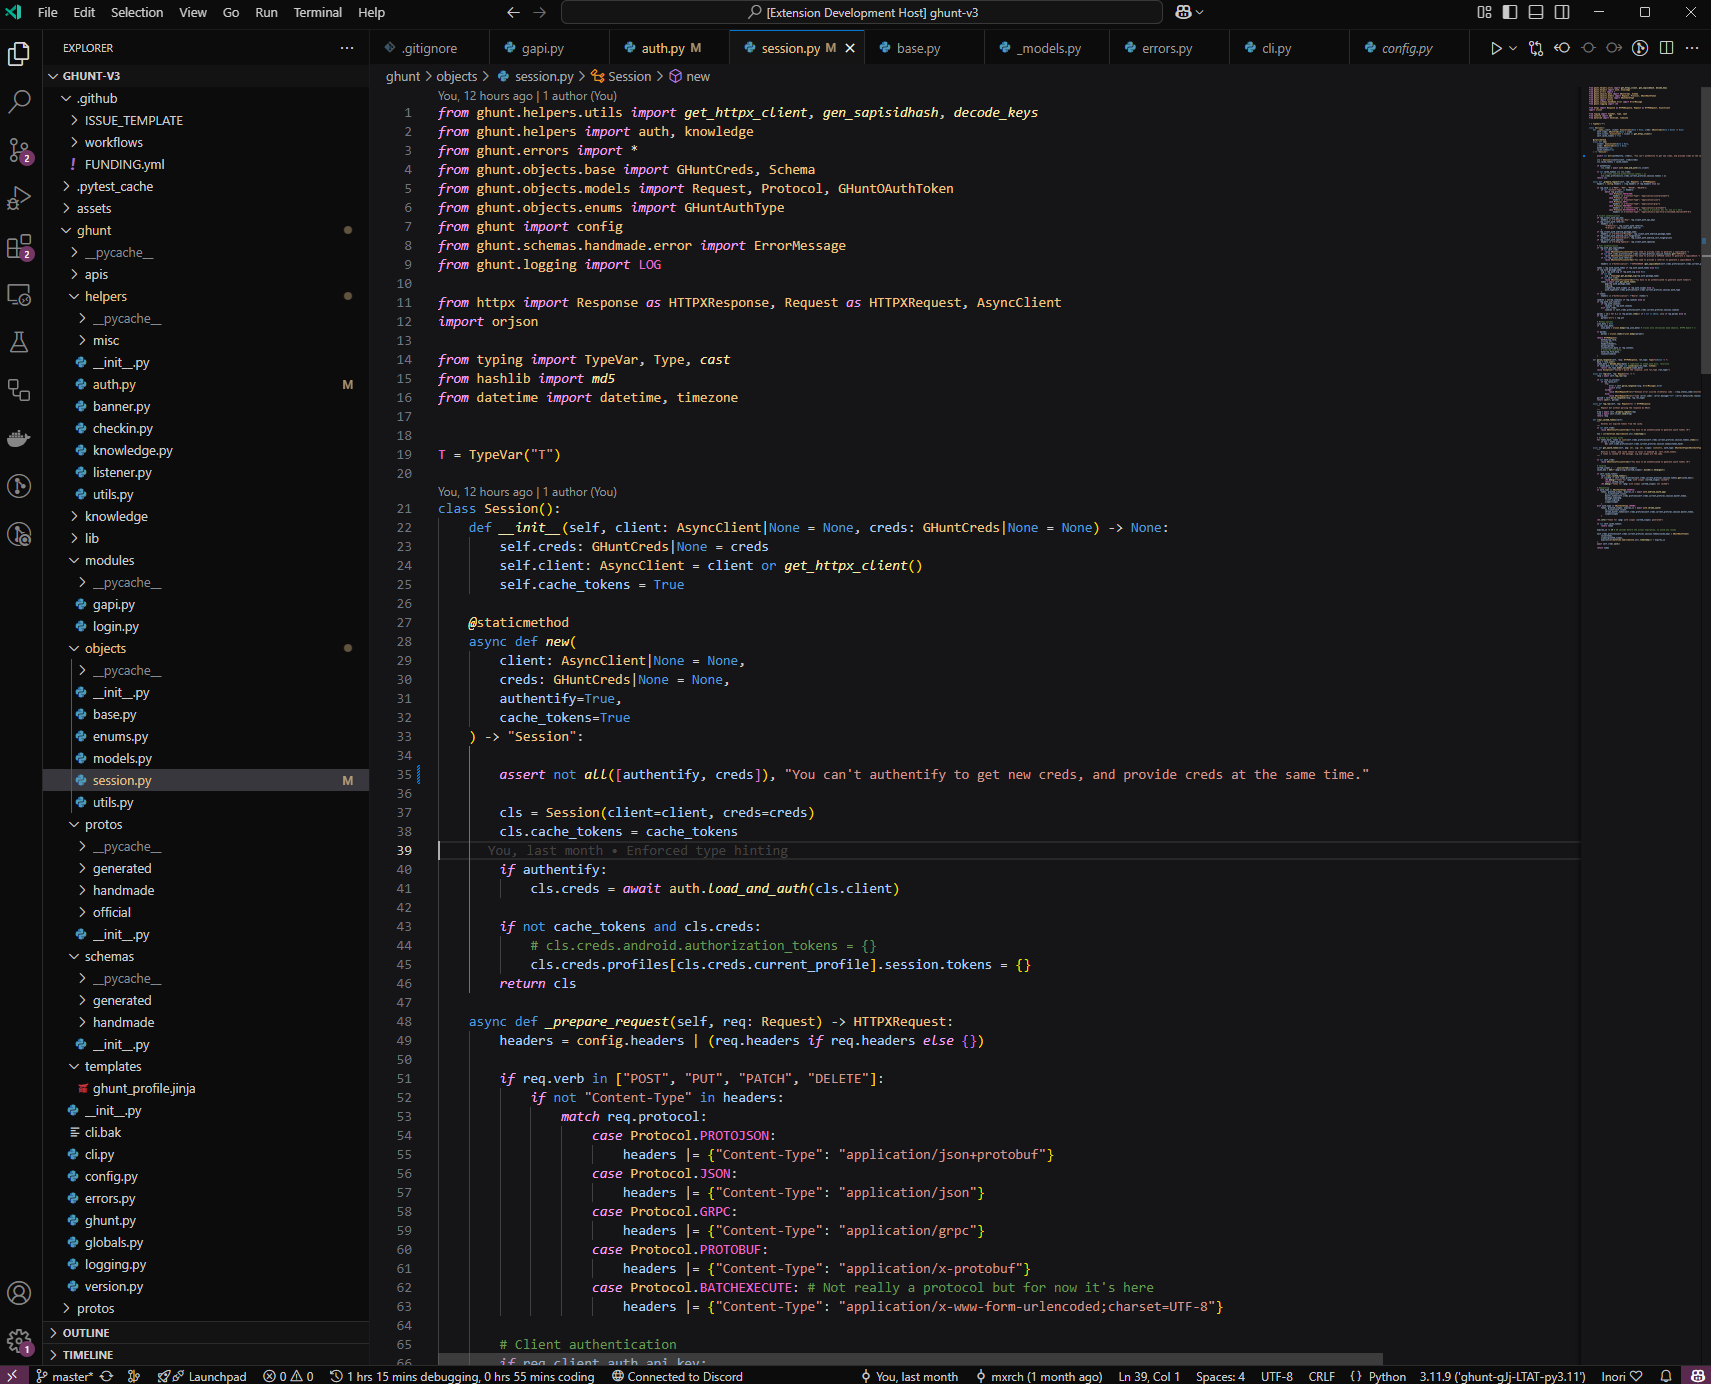1711x1384 pixels.
Task: Open the Source Control view
Action: click(19, 150)
